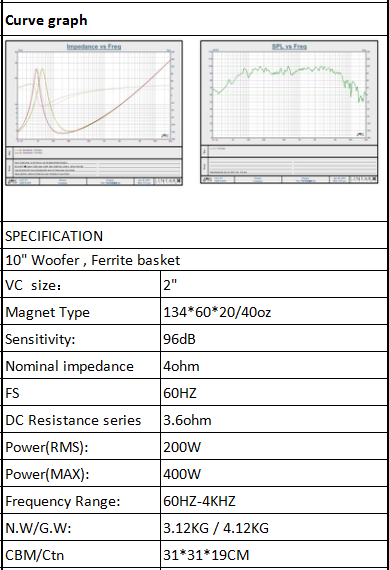Click the Impedance vs Freq title link
This screenshot has height=570, width=389.
pos(94,47)
